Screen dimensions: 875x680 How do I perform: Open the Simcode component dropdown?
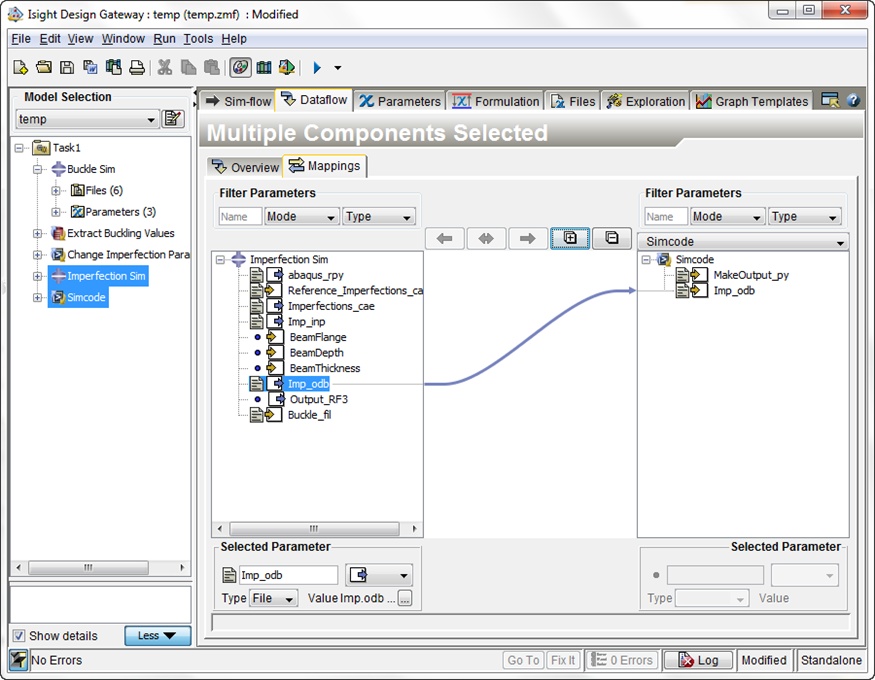click(743, 242)
